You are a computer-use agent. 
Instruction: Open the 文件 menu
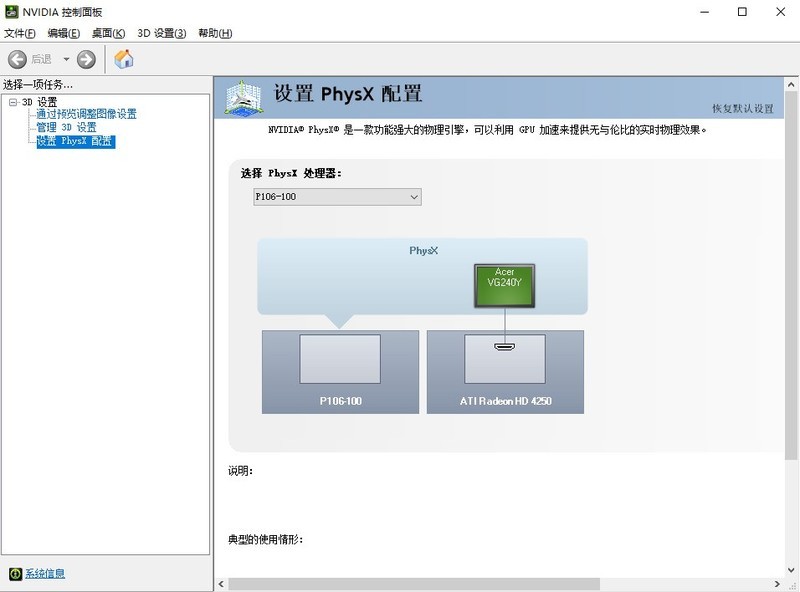point(18,33)
